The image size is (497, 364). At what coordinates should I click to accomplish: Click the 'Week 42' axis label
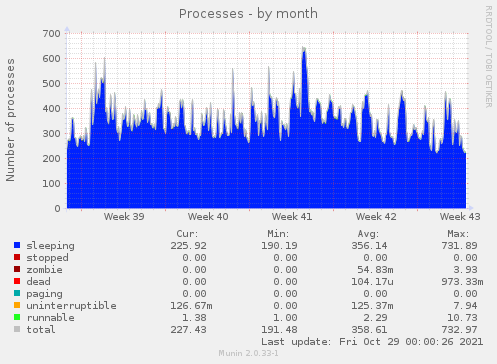tap(376, 217)
